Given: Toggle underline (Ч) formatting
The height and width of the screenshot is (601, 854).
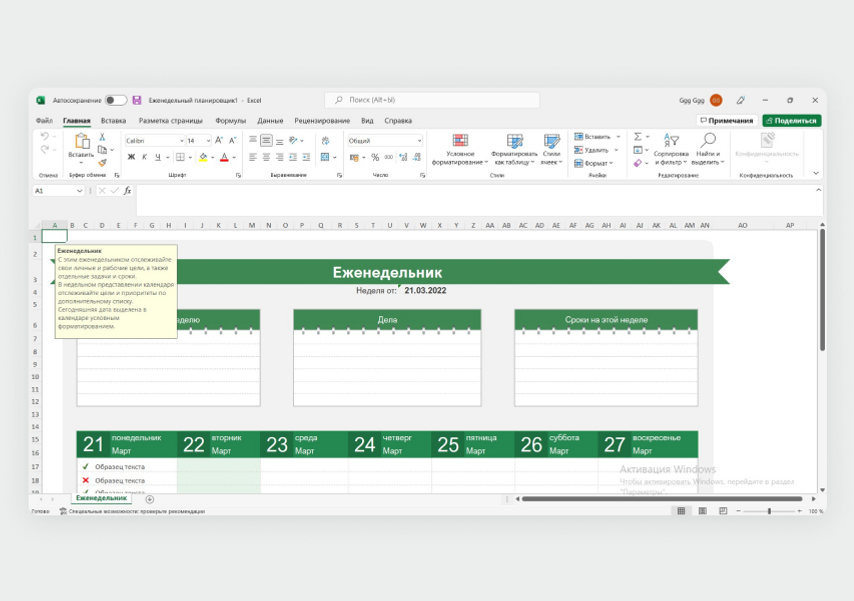Looking at the screenshot, I should (x=158, y=157).
